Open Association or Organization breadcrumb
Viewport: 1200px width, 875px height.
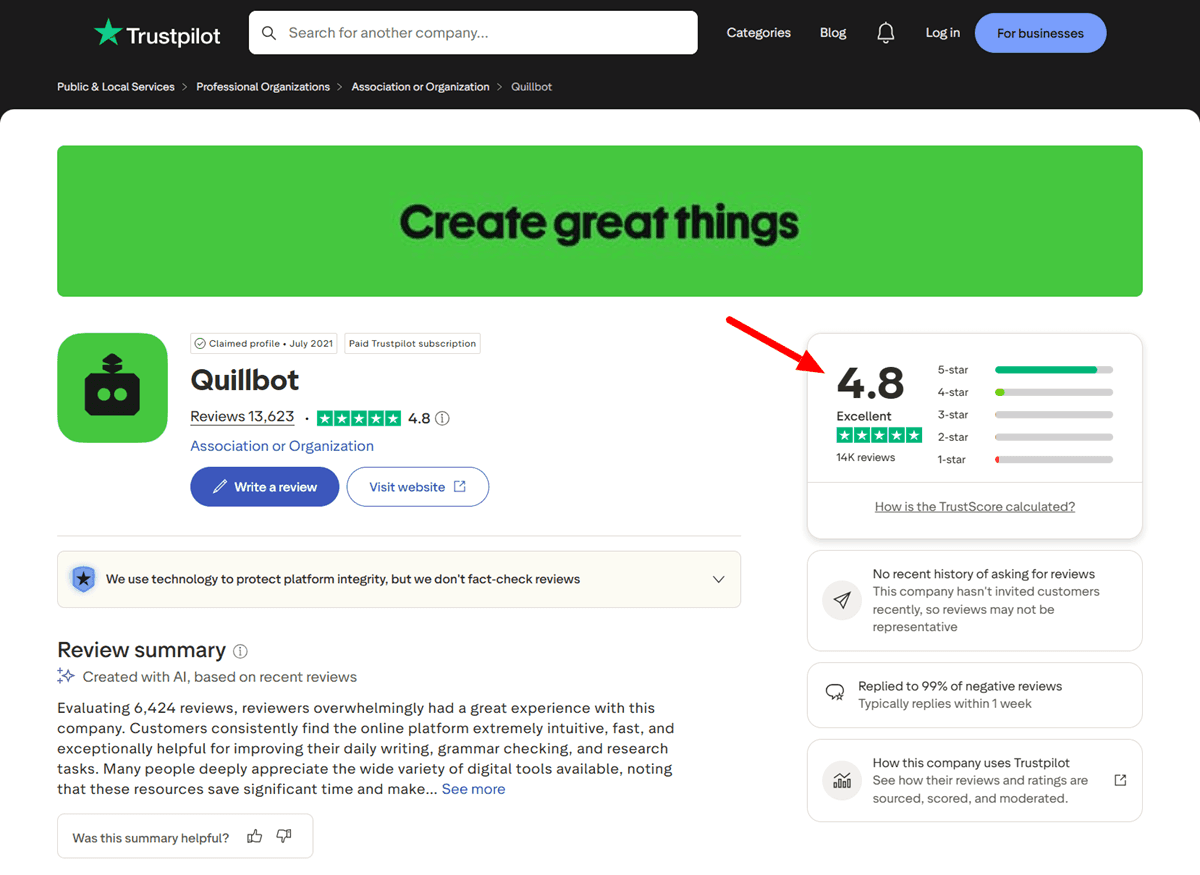point(420,87)
